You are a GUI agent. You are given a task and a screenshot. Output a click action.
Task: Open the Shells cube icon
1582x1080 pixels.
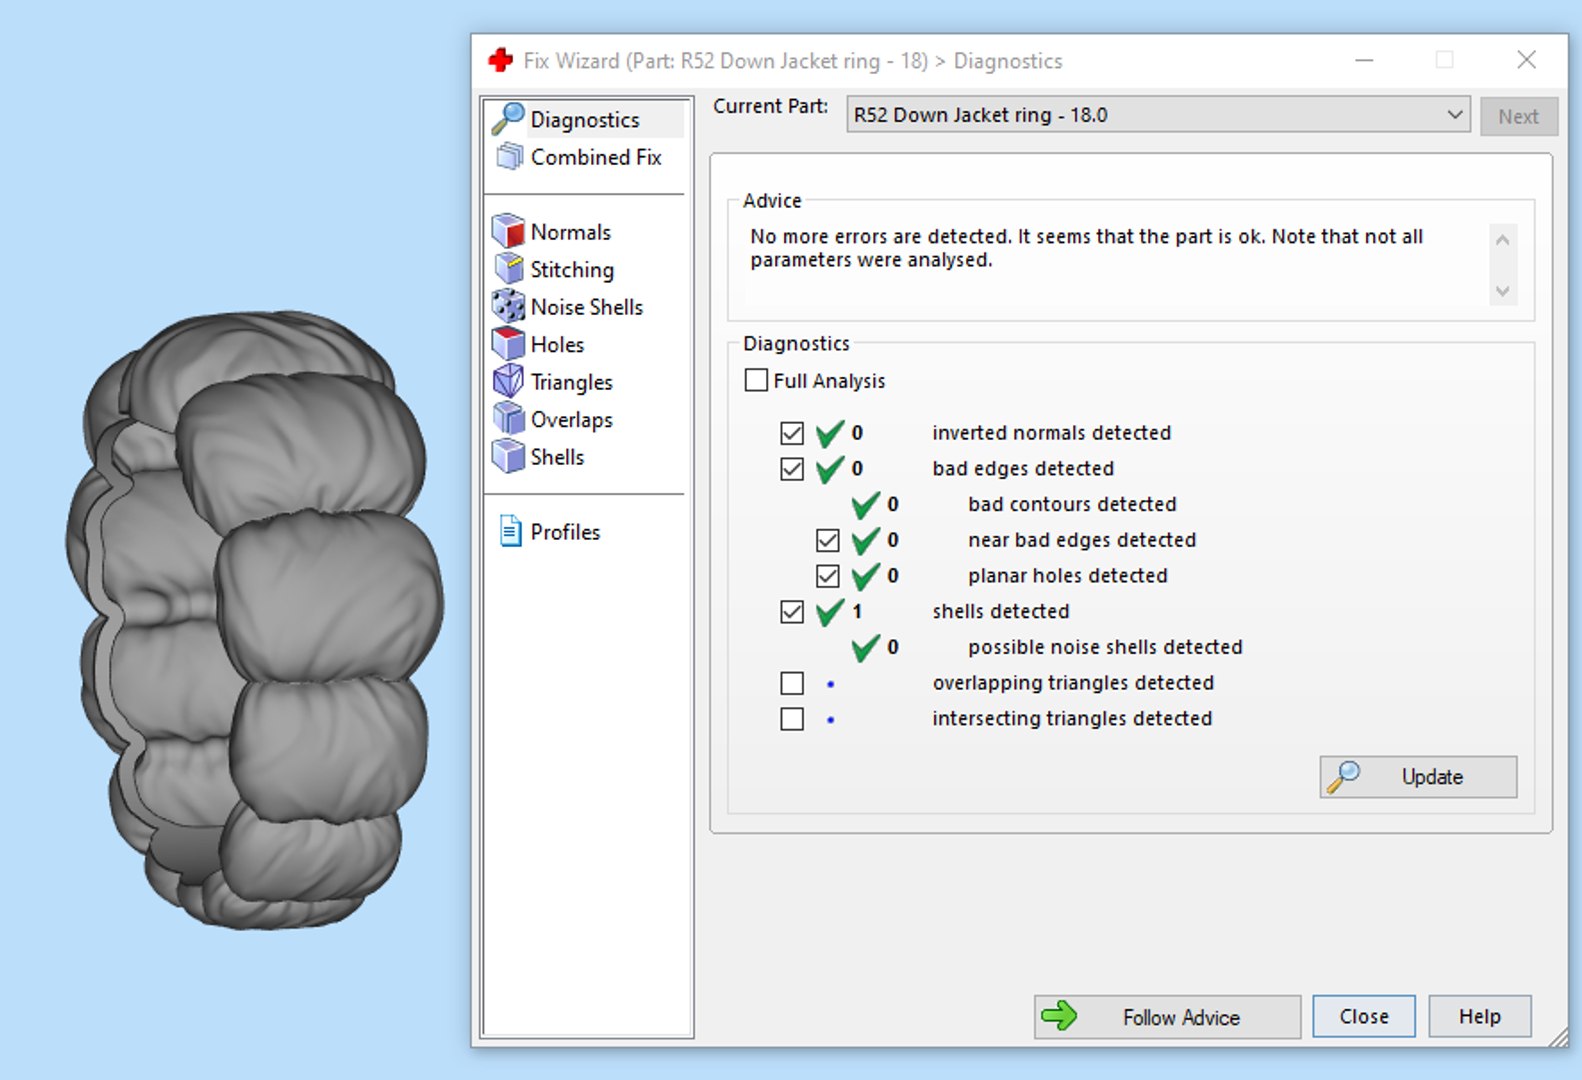(508, 456)
